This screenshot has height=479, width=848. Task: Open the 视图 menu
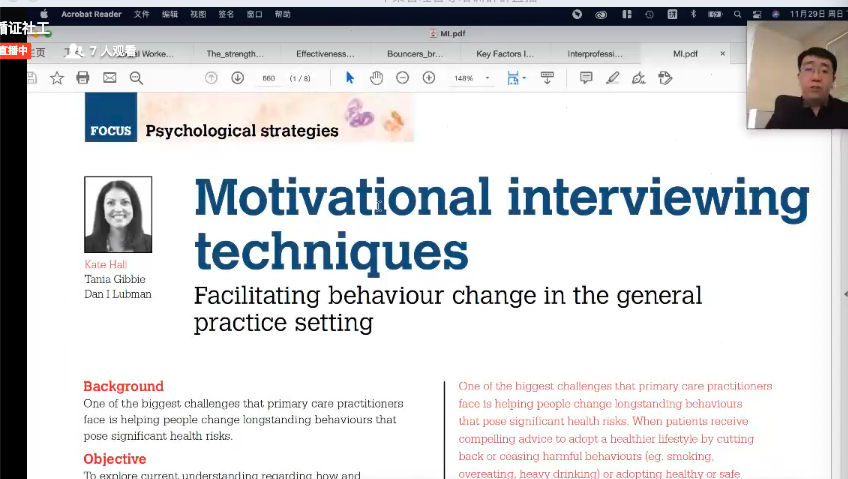tap(198, 14)
